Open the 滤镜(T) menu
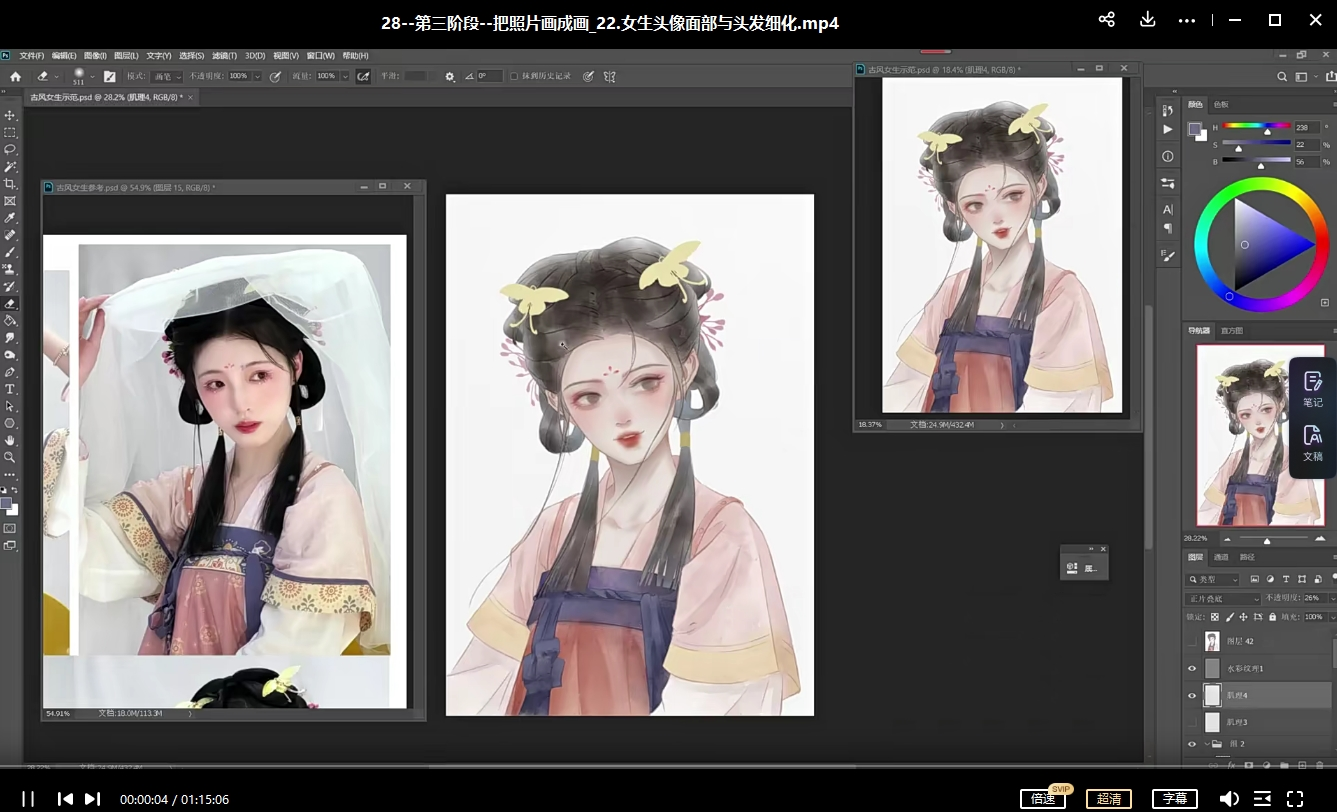Image resolution: width=1337 pixels, height=812 pixels. pyautogui.click(x=225, y=56)
